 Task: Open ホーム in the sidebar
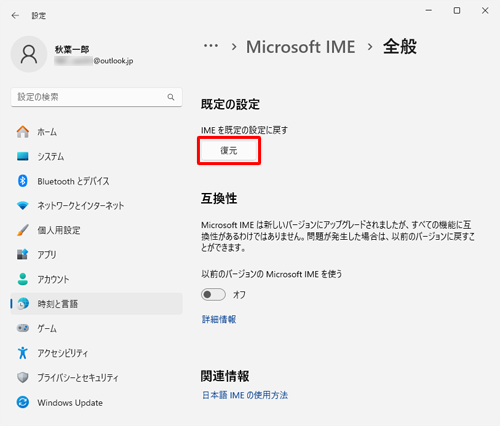[x=97, y=132]
